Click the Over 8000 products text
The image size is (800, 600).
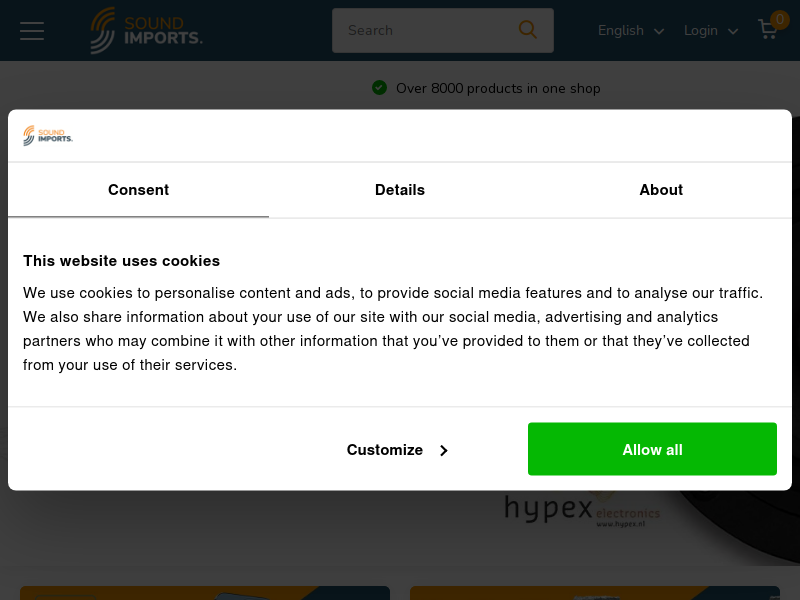click(498, 88)
